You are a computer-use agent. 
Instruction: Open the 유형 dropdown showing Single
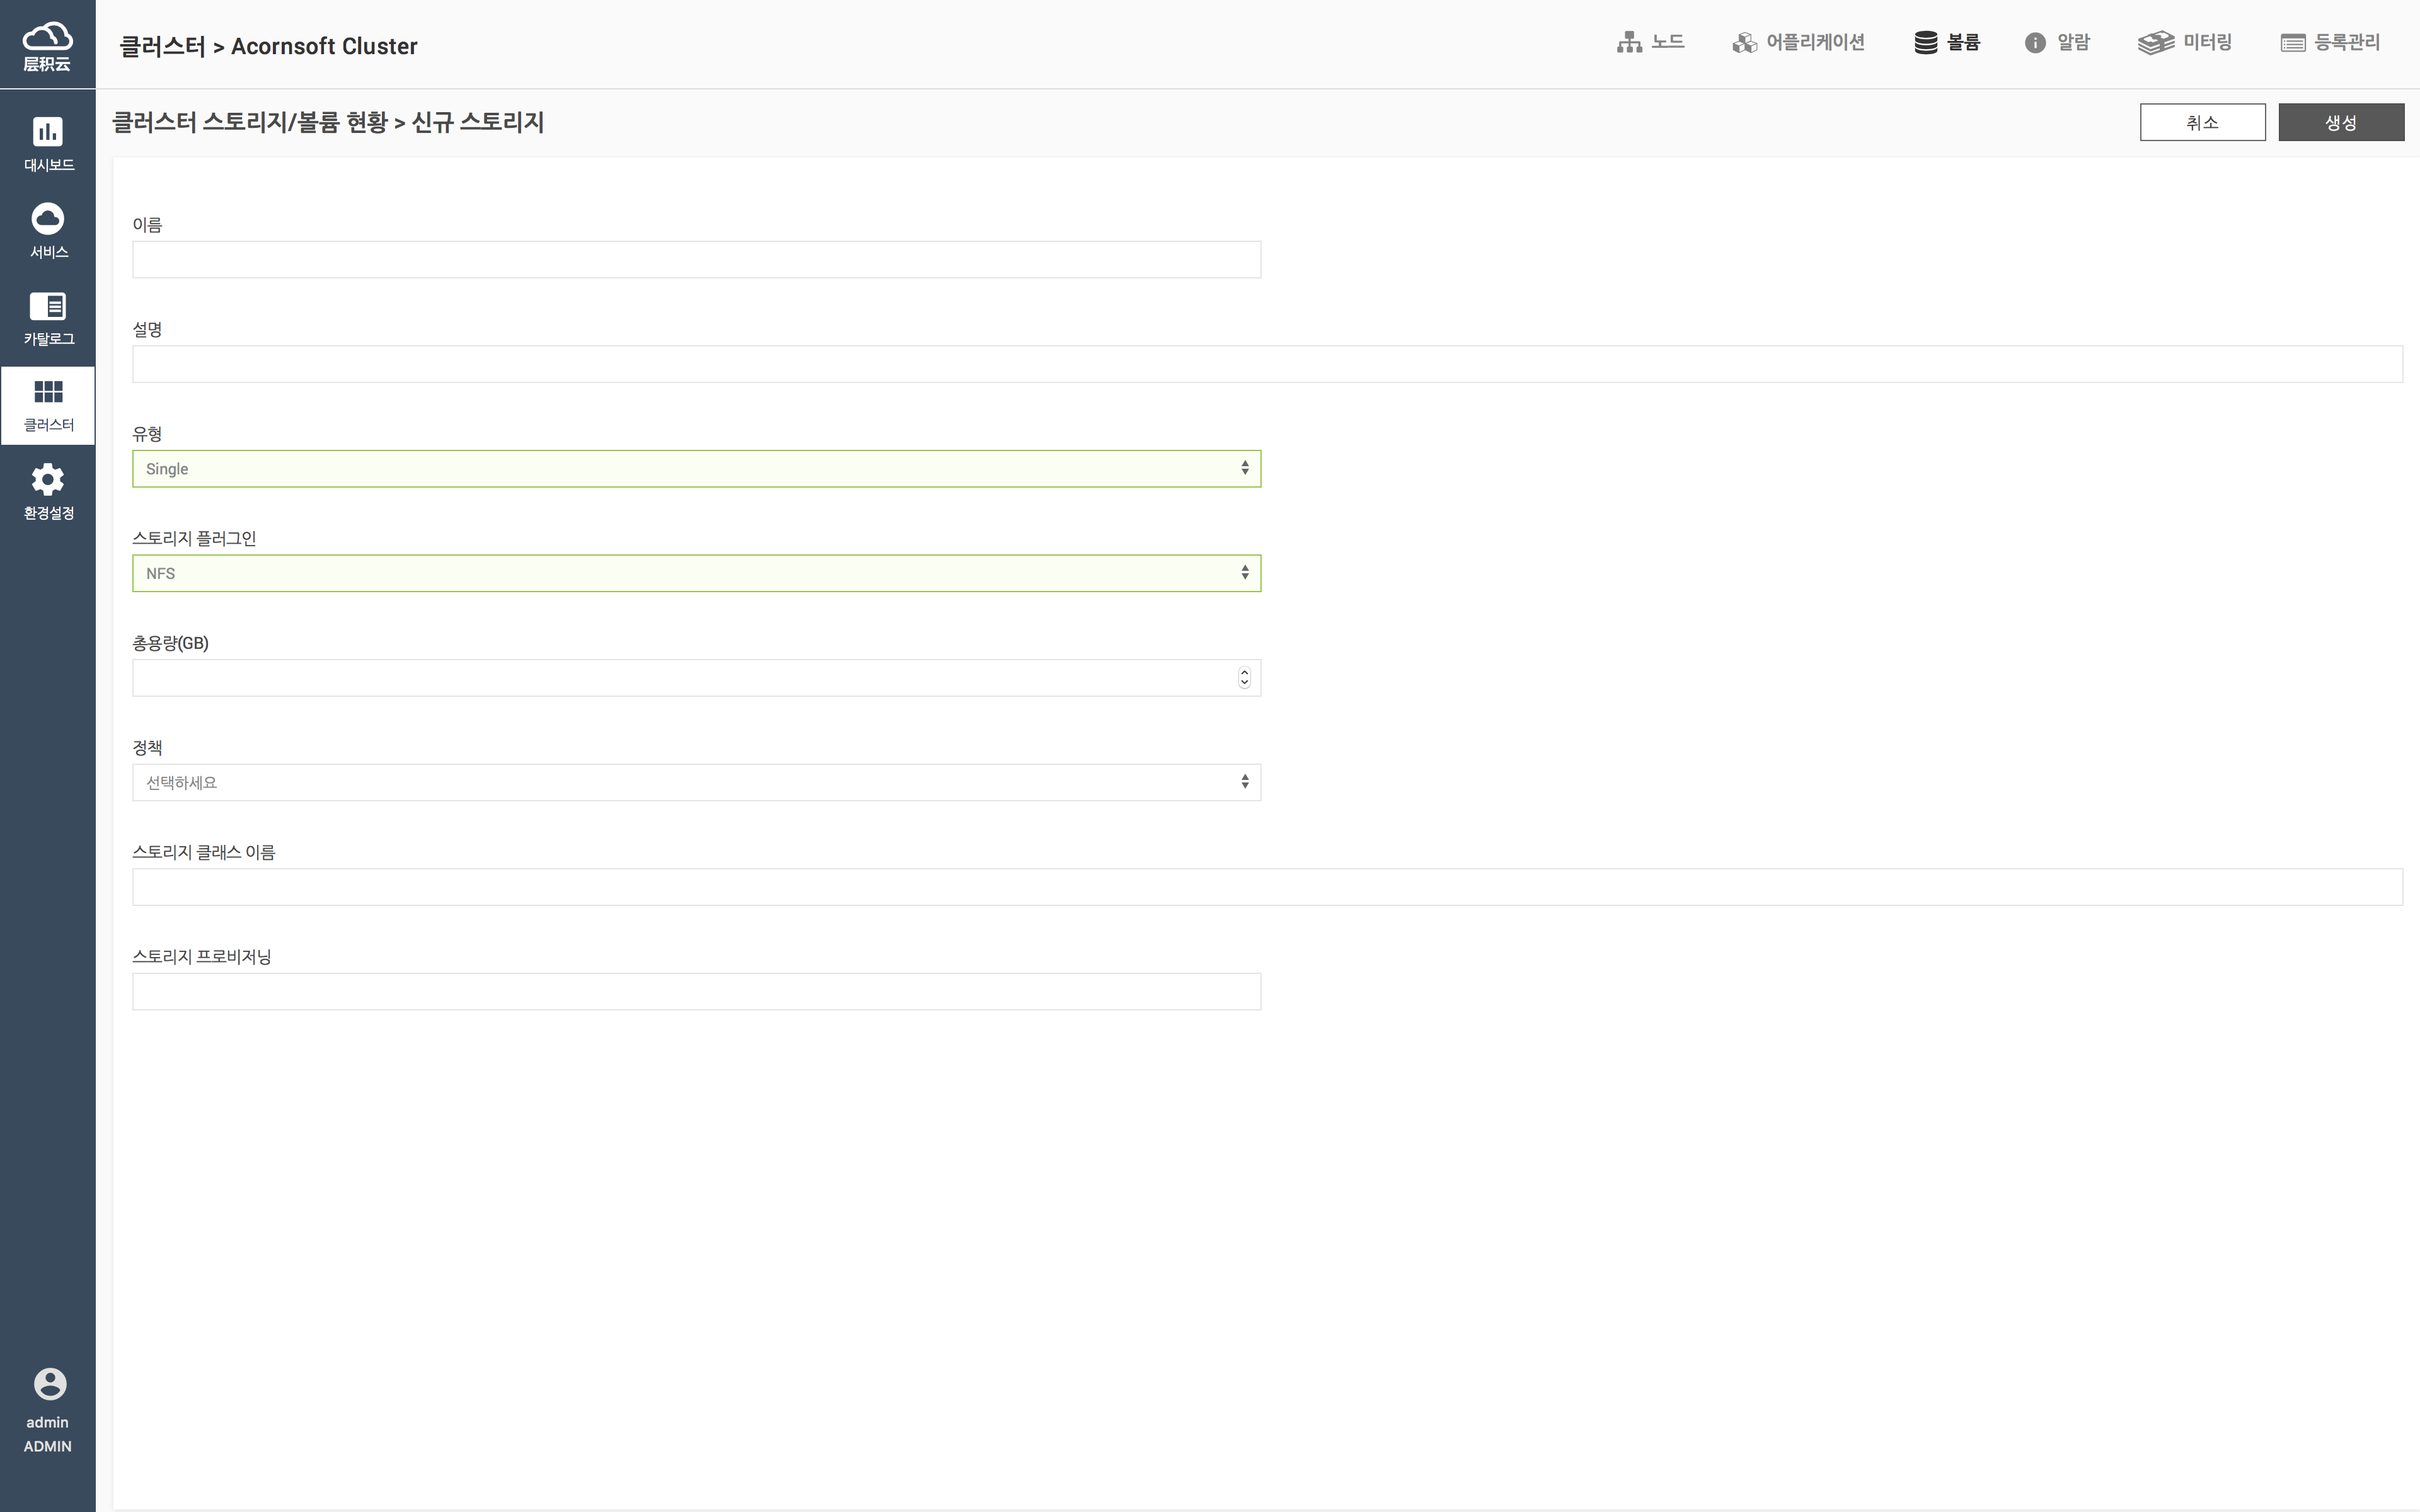click(x=696, y=469)
